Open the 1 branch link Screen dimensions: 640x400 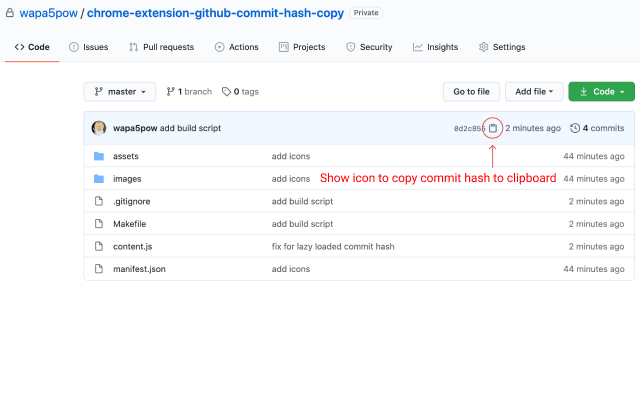pyautogui.click(x=189, y=91)
